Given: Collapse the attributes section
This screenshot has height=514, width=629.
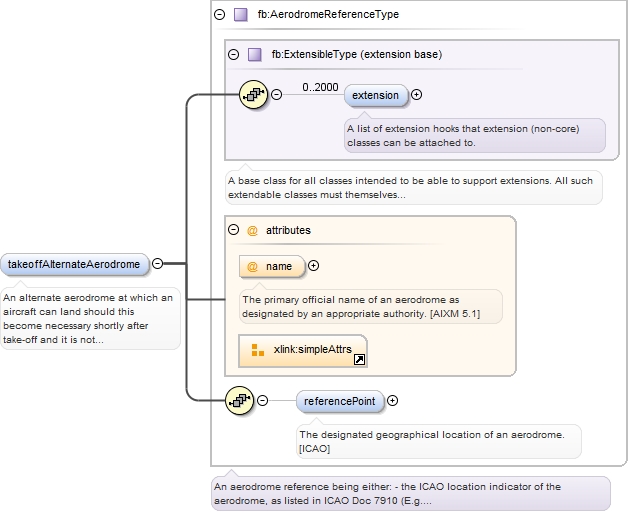Looking at the screenshot, I should tap(233, 230).
